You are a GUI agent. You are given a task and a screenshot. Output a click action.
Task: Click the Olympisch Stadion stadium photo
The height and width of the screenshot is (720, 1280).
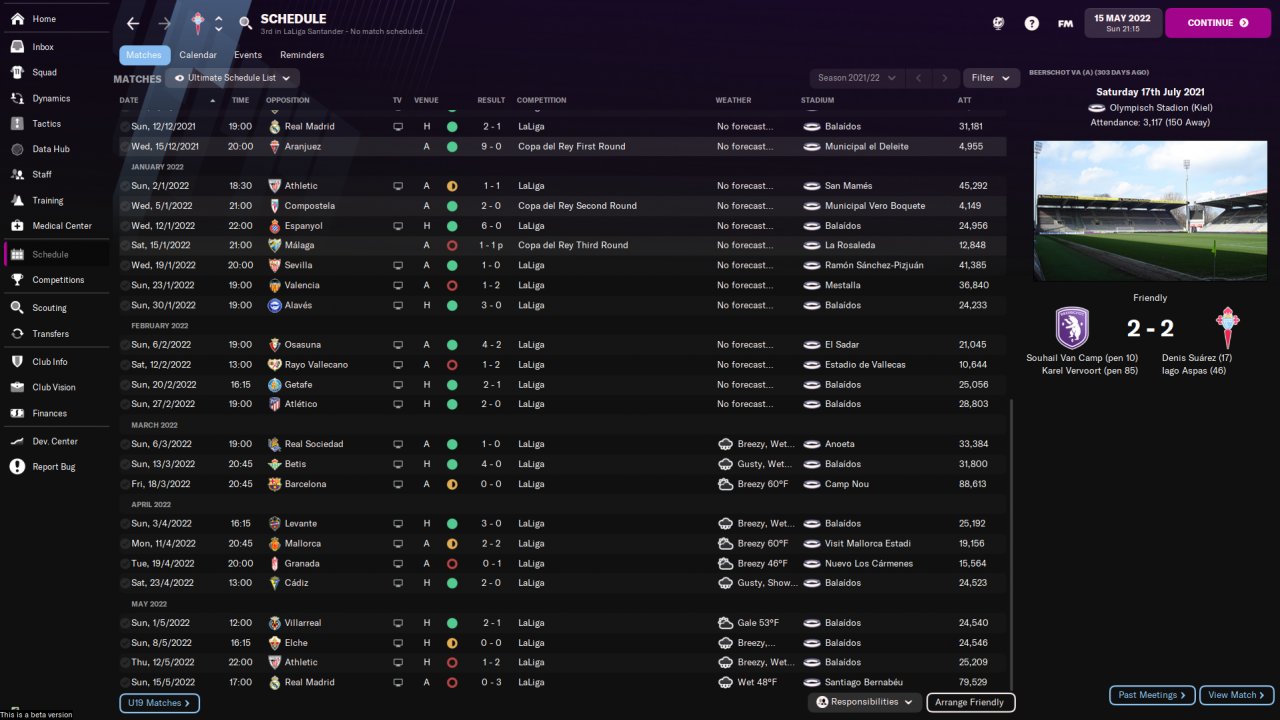tap(1149, 211)
